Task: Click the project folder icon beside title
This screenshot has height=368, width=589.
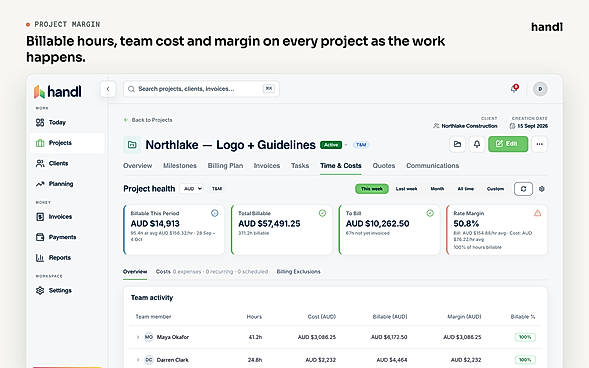Action: (132, 145)
